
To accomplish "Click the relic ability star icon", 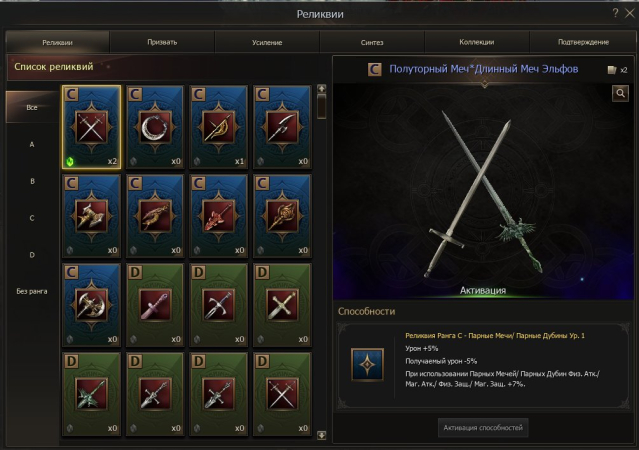I will [367, 364].
